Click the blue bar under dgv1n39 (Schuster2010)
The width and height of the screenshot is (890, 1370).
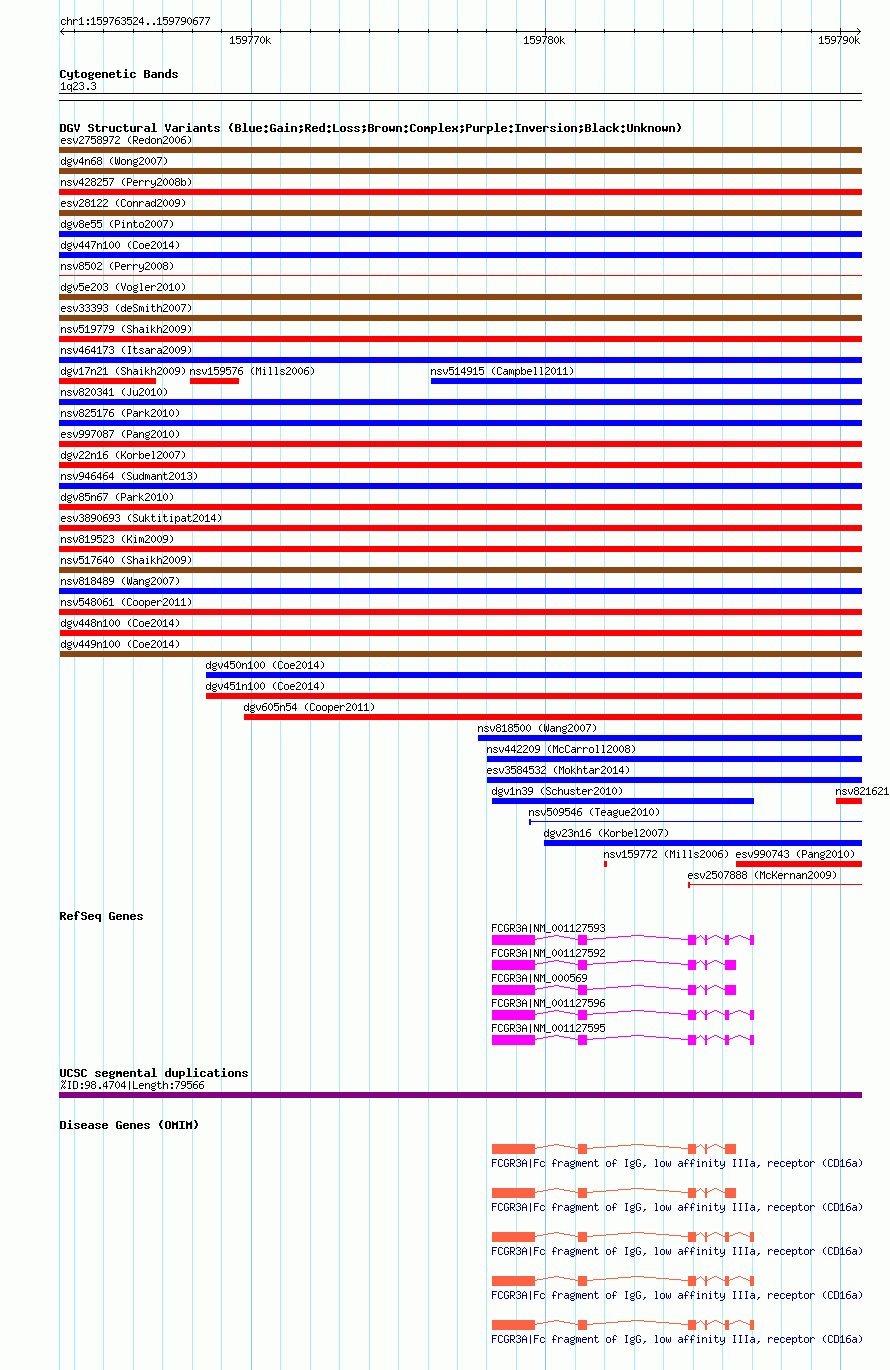(623, 800)
